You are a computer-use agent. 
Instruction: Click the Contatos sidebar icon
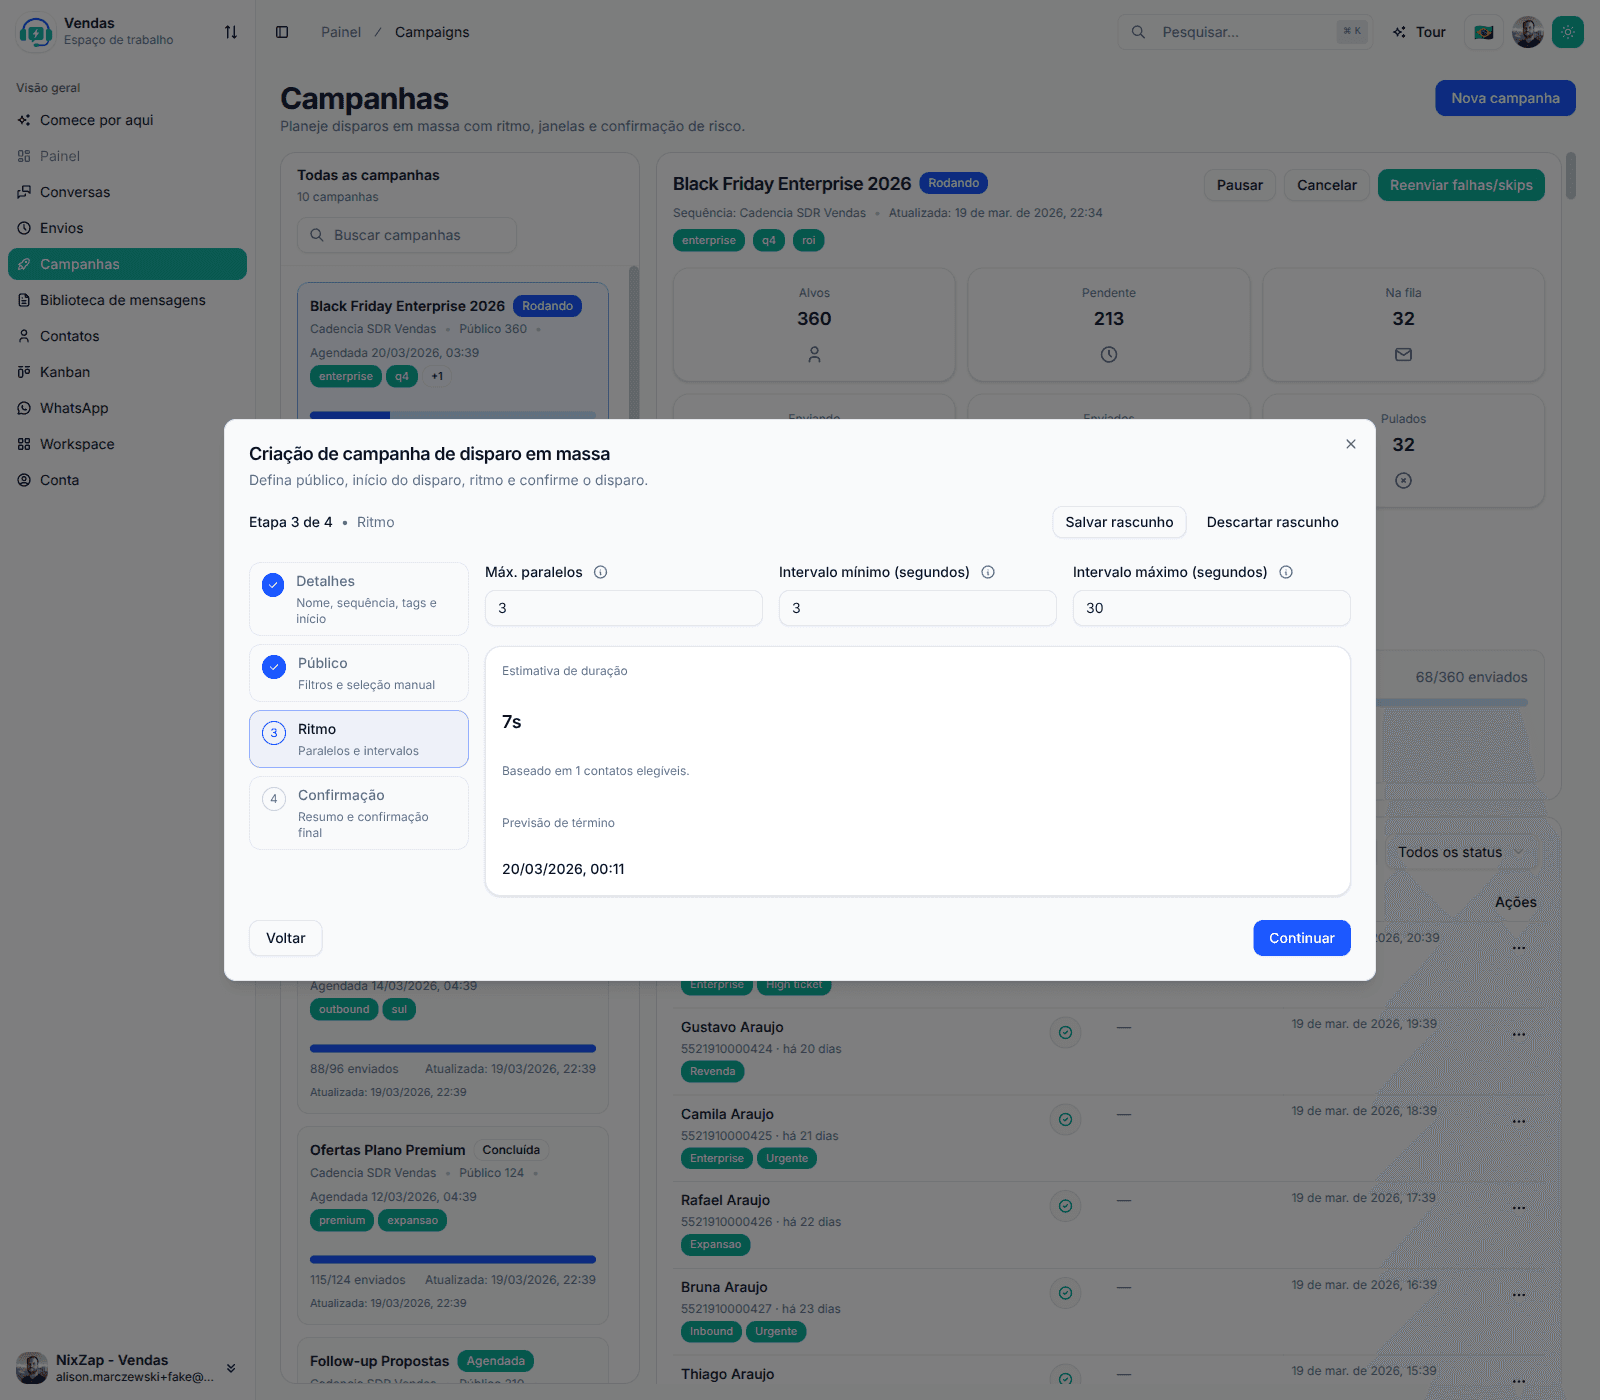point(24,335)
